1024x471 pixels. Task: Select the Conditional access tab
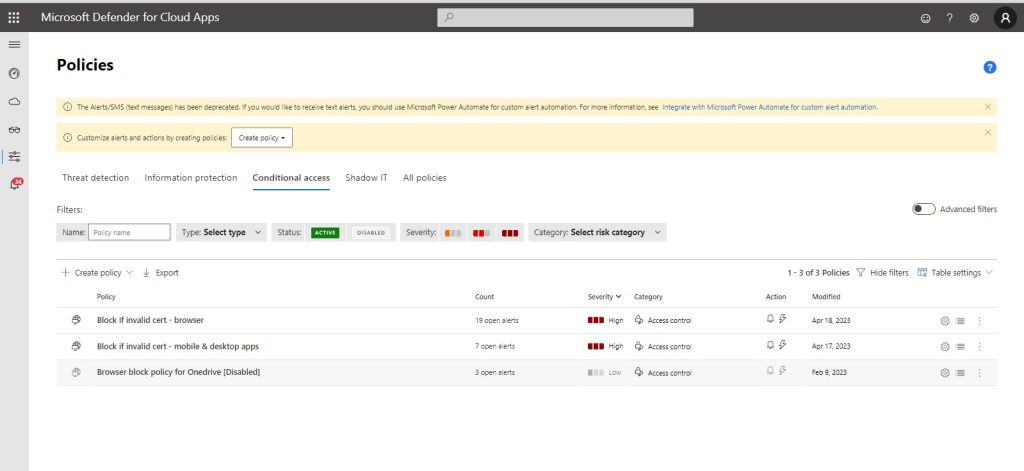click(x=291, y=178)
